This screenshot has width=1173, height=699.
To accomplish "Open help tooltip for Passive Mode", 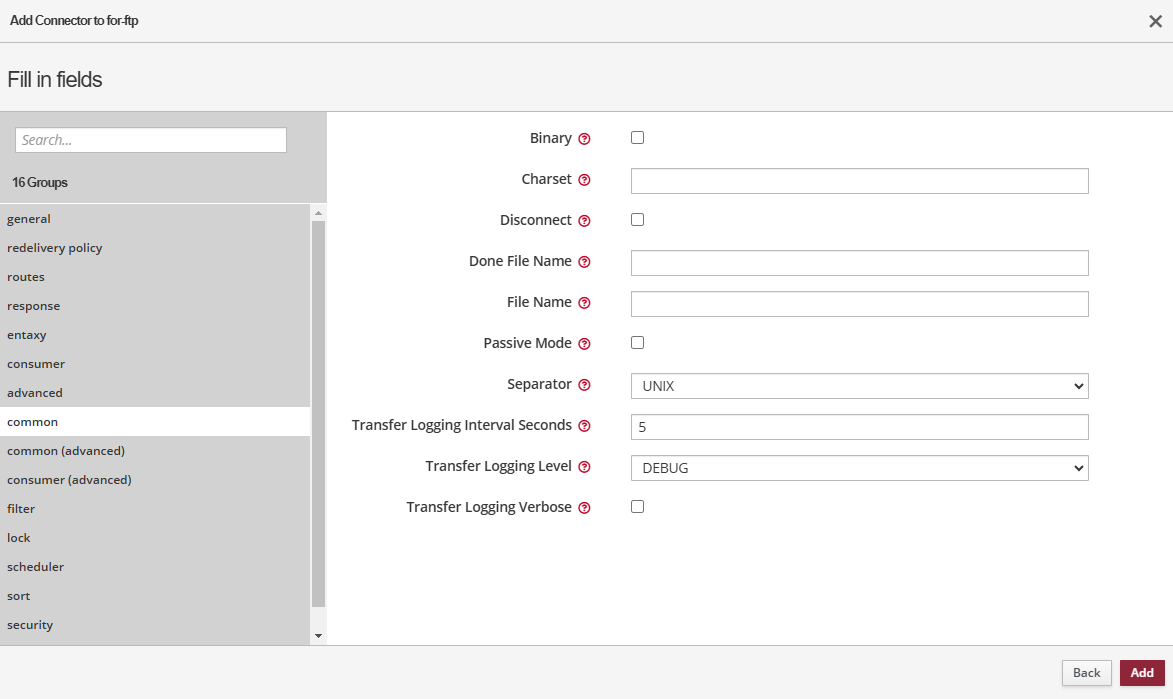I will [x=585, y=344].
